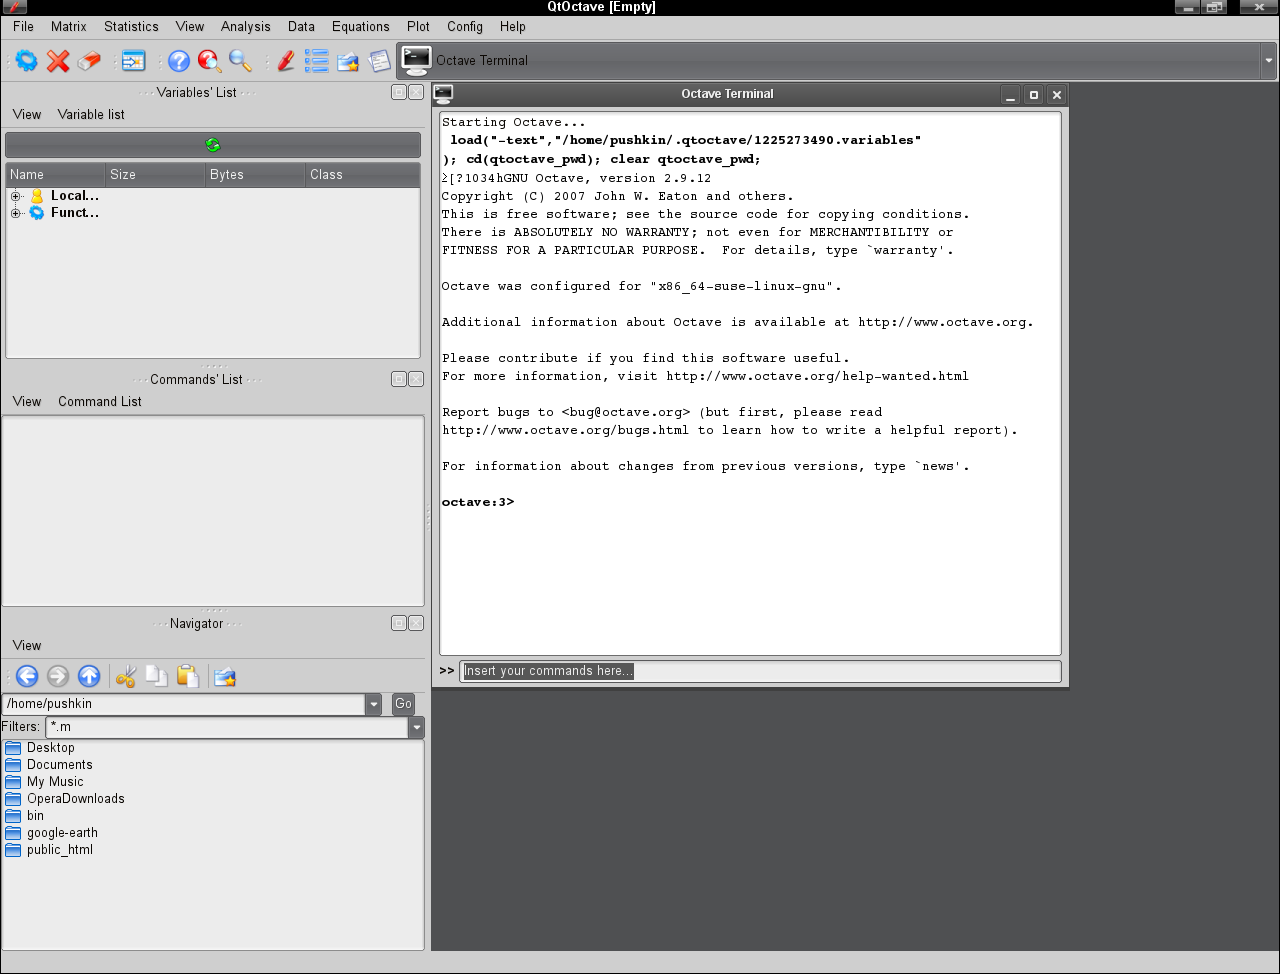
Task: Click the scissors cut icon in Navigator
Action: [x=126, y=677]
